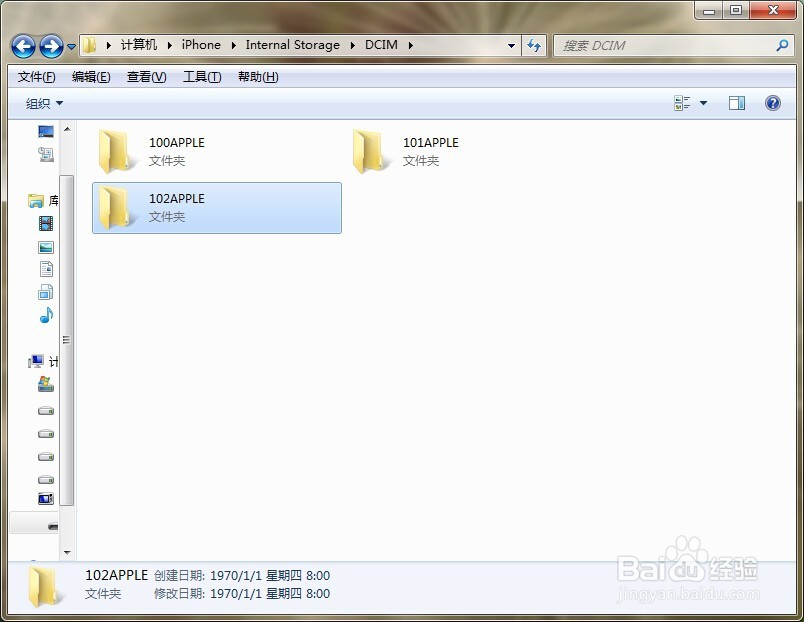This screenshot has height=622, width=804.
Task: Select DCIM in the address breadcrumb
Action: pos(381,45)
